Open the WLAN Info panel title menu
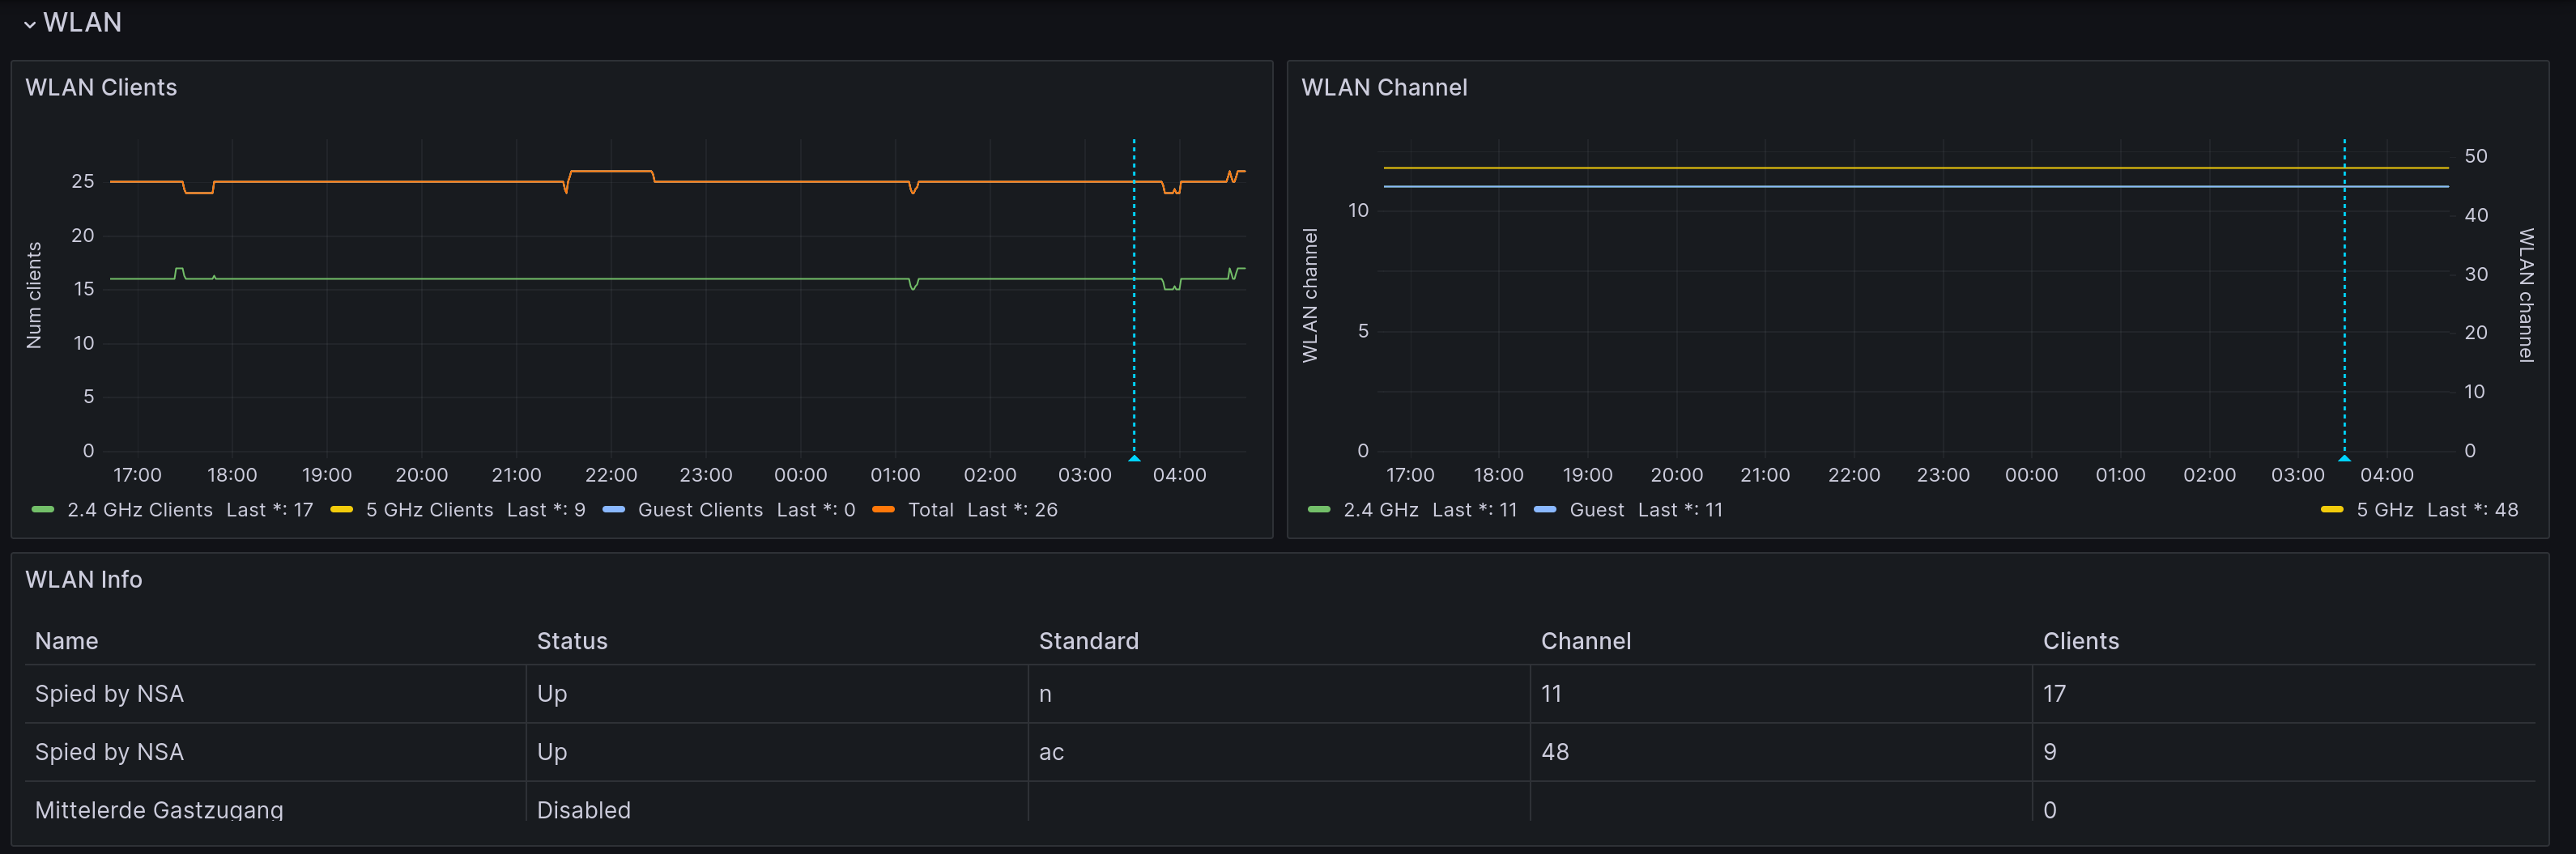 coord(84,580)
